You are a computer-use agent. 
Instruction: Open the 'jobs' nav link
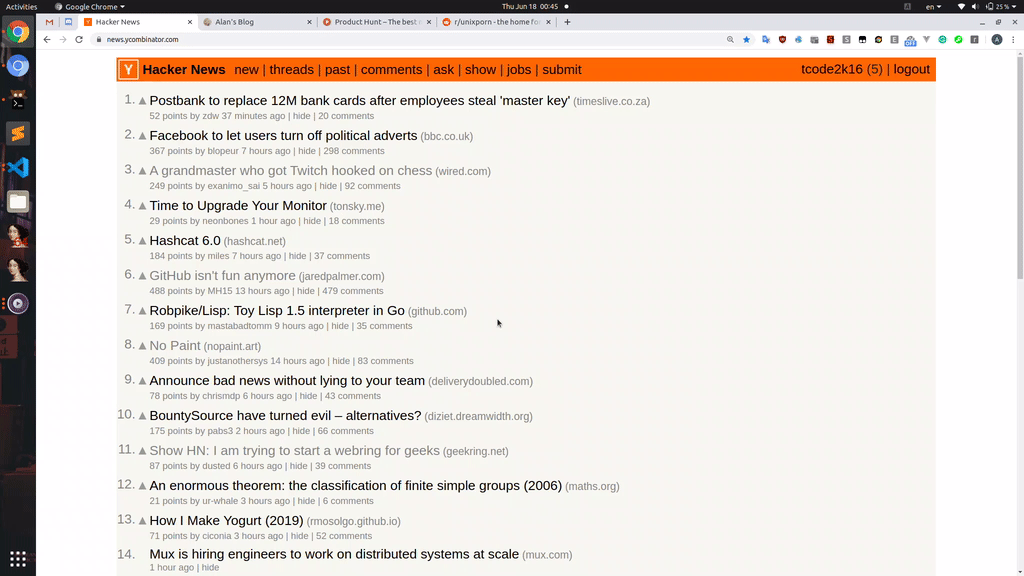(x=519, y=70)
